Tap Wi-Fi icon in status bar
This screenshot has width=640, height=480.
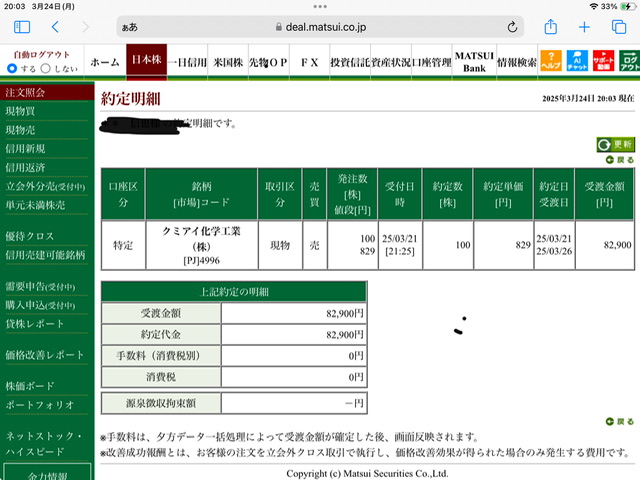[594, 7]
